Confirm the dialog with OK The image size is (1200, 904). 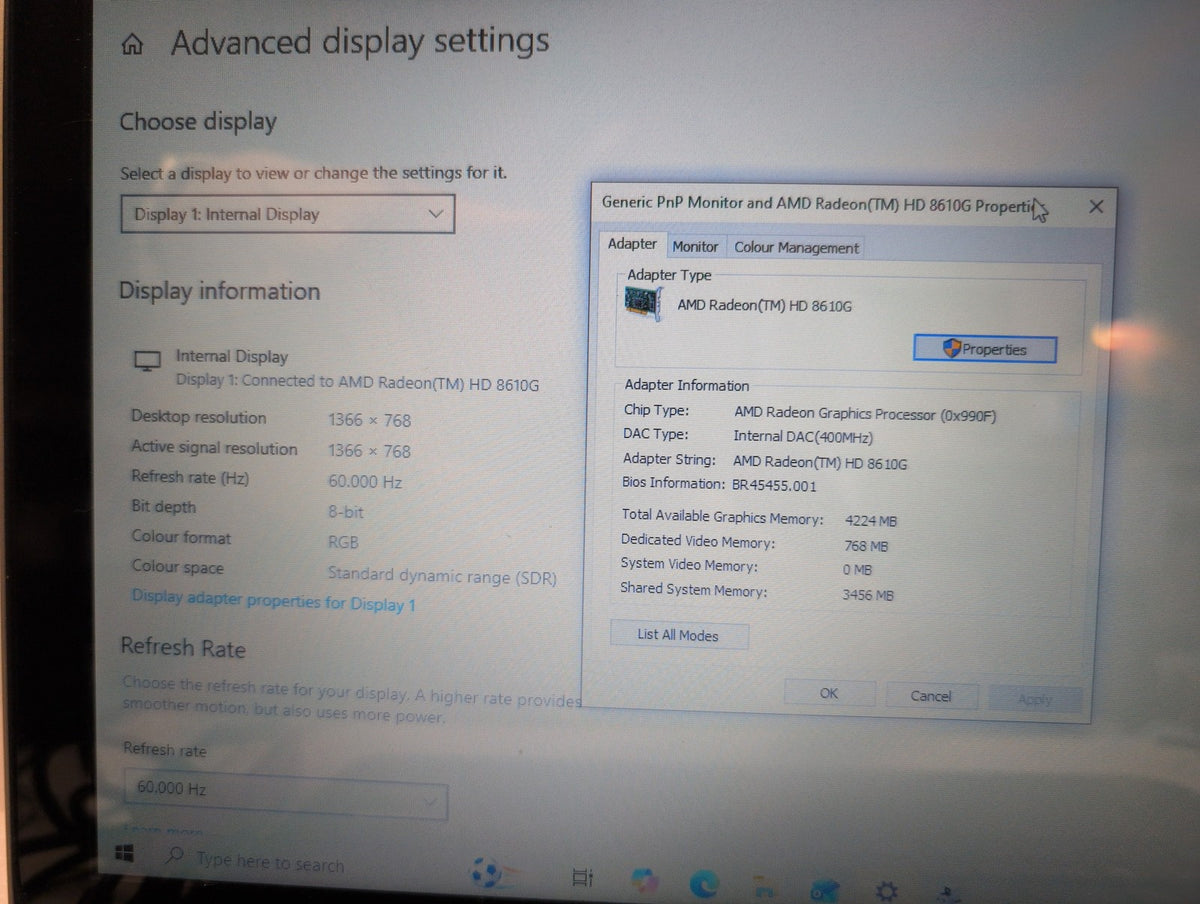click(829, 693)
